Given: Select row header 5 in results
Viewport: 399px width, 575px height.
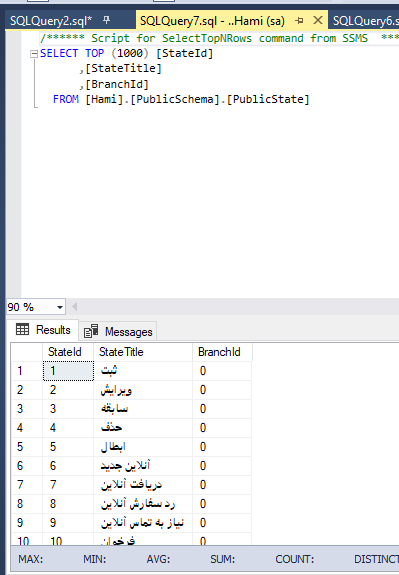Looking at the screenshot, I should pyautogui.click(x=27, y=447).
